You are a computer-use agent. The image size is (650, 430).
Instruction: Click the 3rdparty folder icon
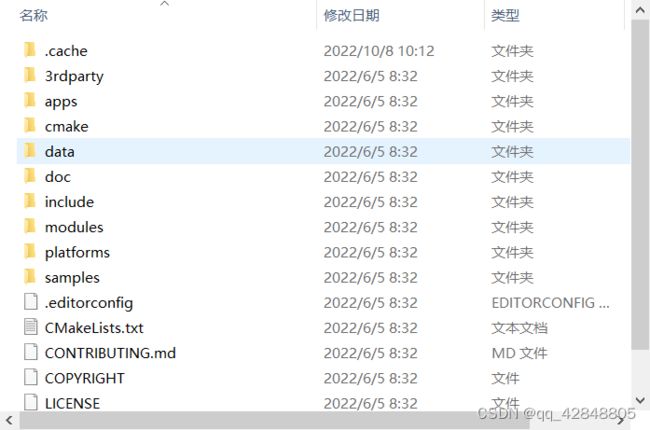tap(30, 75)
